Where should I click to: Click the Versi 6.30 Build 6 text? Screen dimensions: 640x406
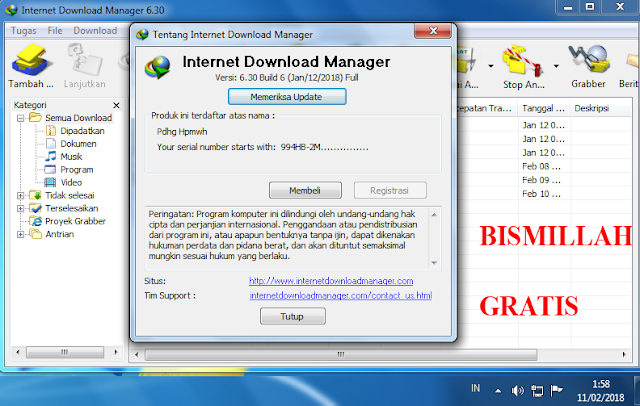[x=287, y=78]
